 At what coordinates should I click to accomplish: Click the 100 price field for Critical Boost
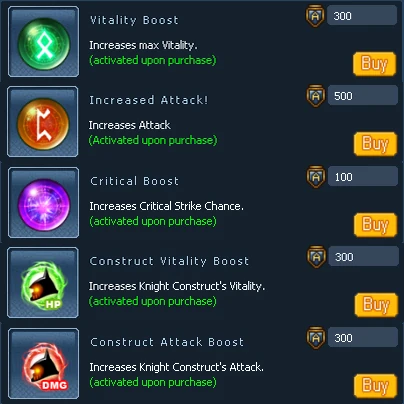(x=363, y=177)
